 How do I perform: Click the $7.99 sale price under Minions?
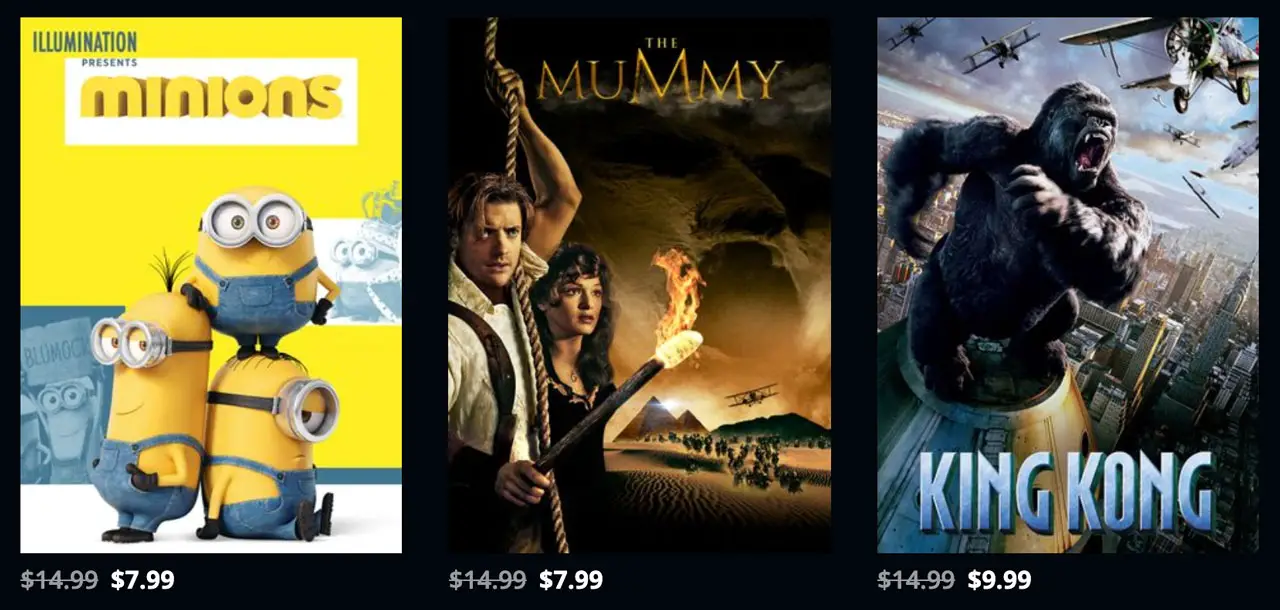click(x=143, y=580)
